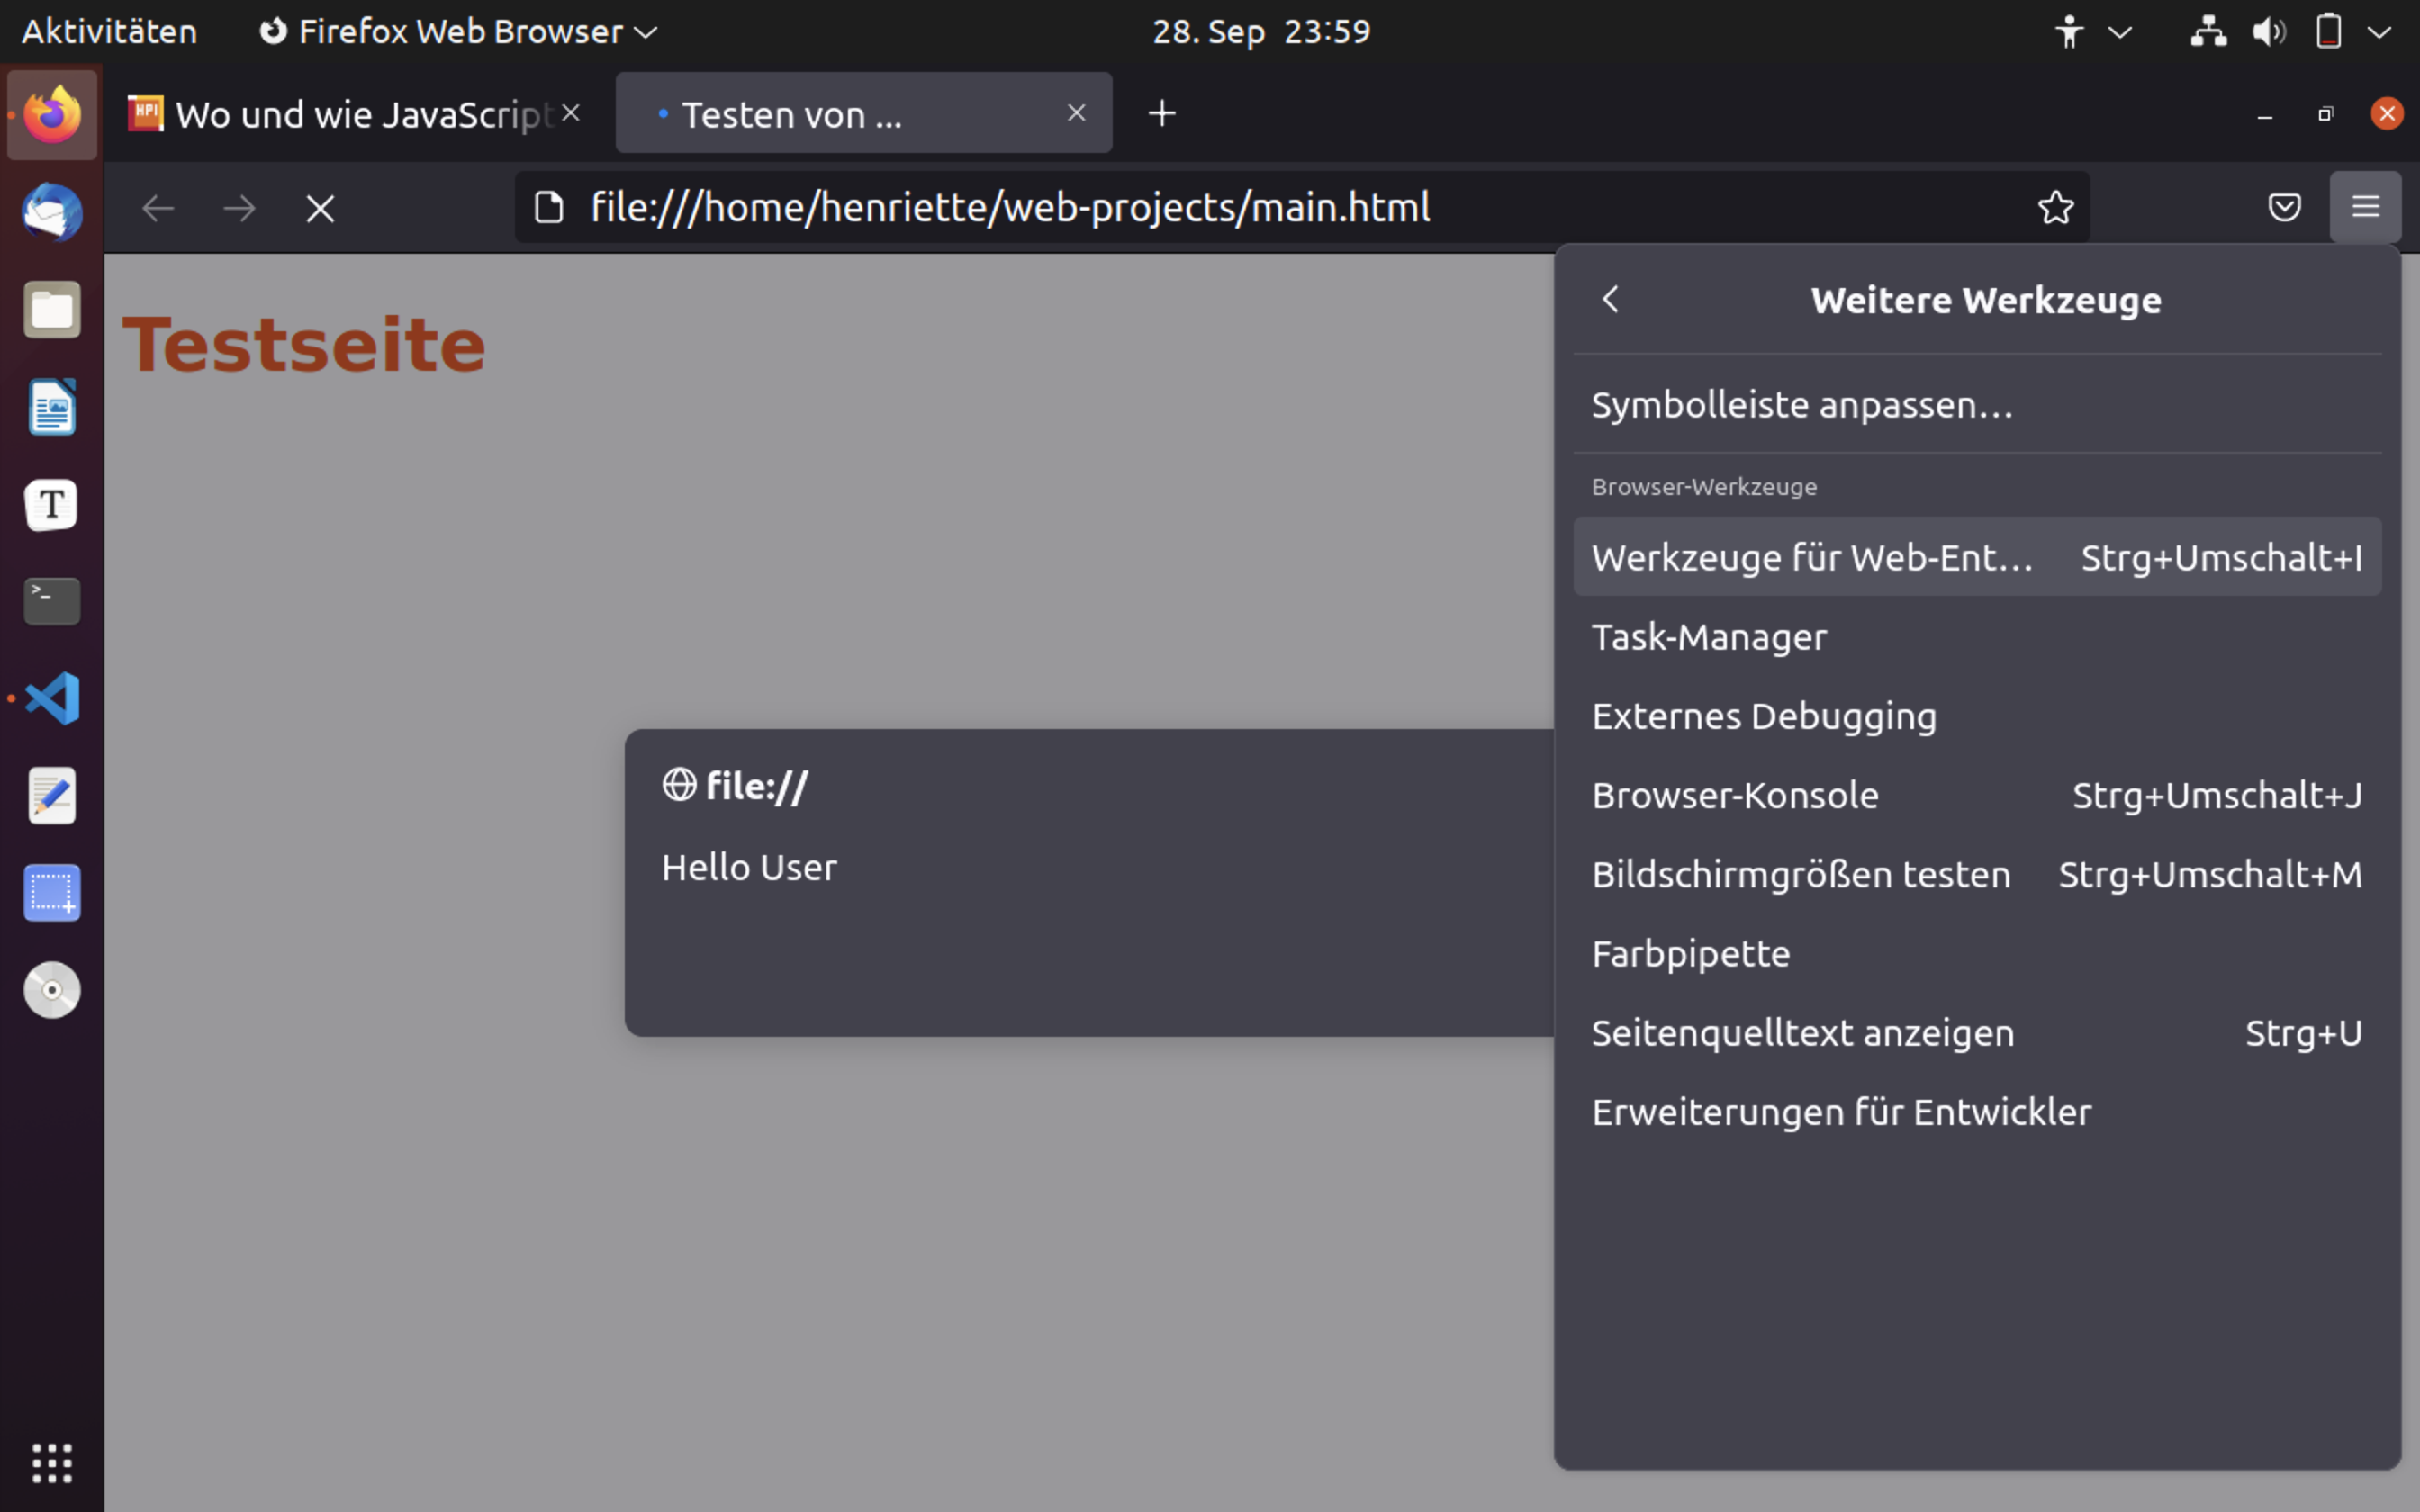2420x1512 pixels.
Task: Click 'Hello User' text in alert dialog
Action: click(x=749, y=867)
